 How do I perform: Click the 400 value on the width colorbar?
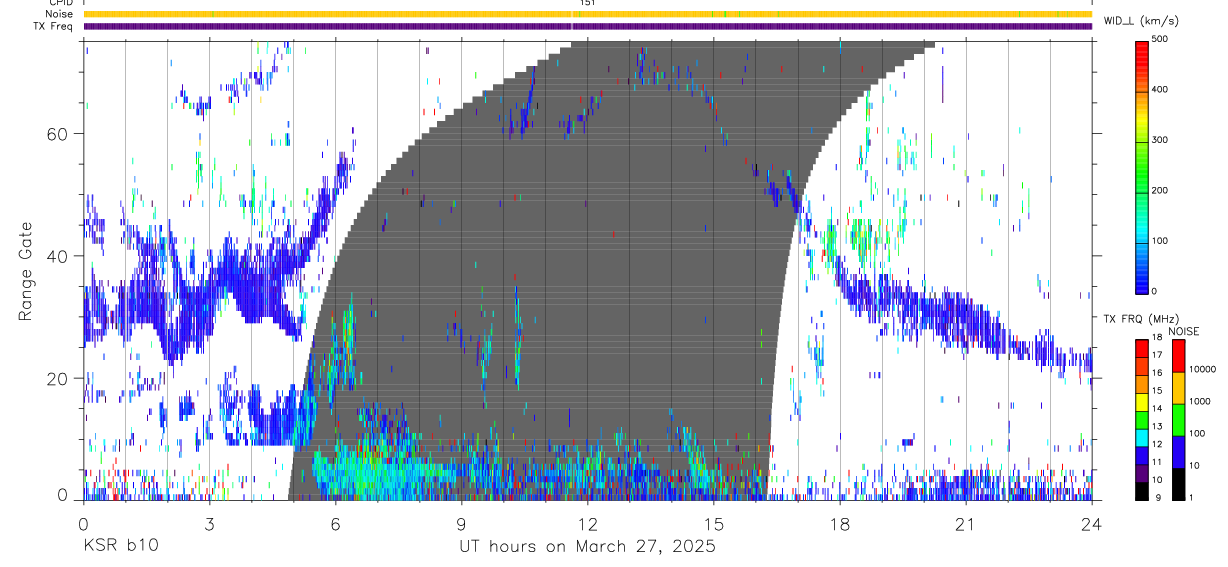(1160, 90)
